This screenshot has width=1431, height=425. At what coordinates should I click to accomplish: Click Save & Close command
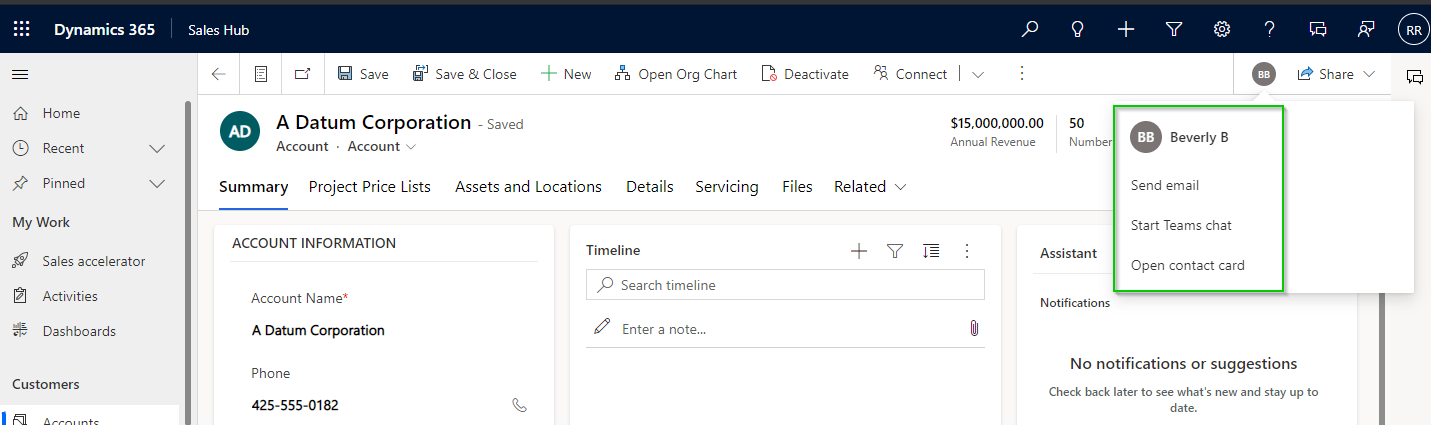pyautogui.click(x=465, y=74)
